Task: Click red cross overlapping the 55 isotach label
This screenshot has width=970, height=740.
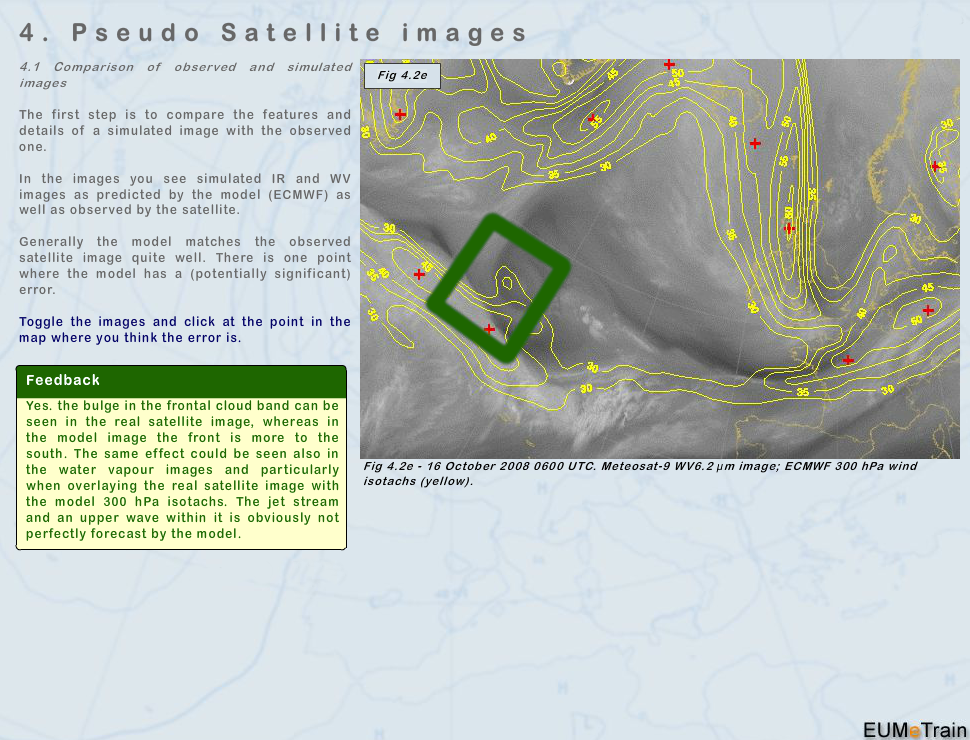Action: click(x=592, y=119)
